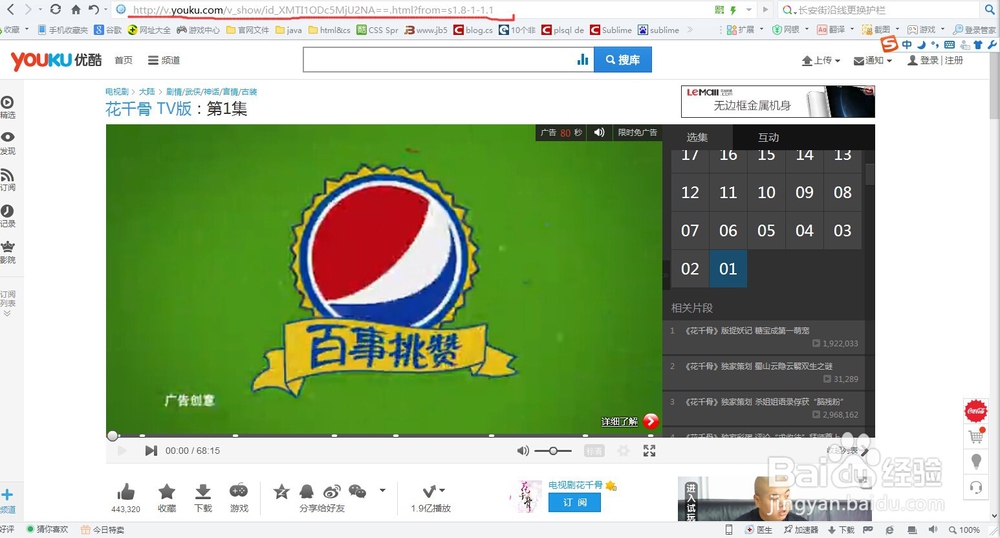Click the browser address bar URL

point(312,10)
